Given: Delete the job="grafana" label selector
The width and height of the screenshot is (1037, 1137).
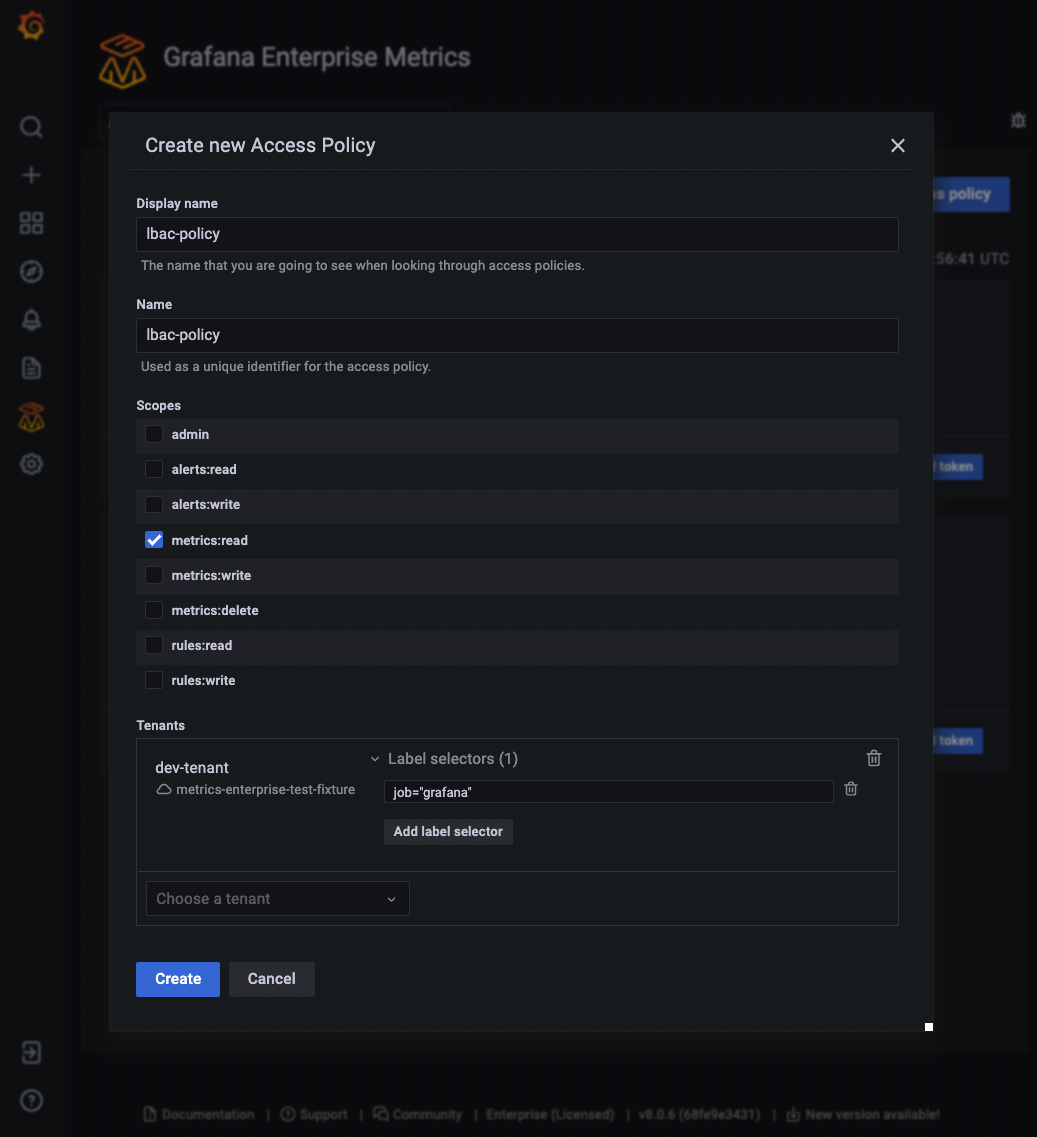Looking at the screenshot, I should coord(851,789).
